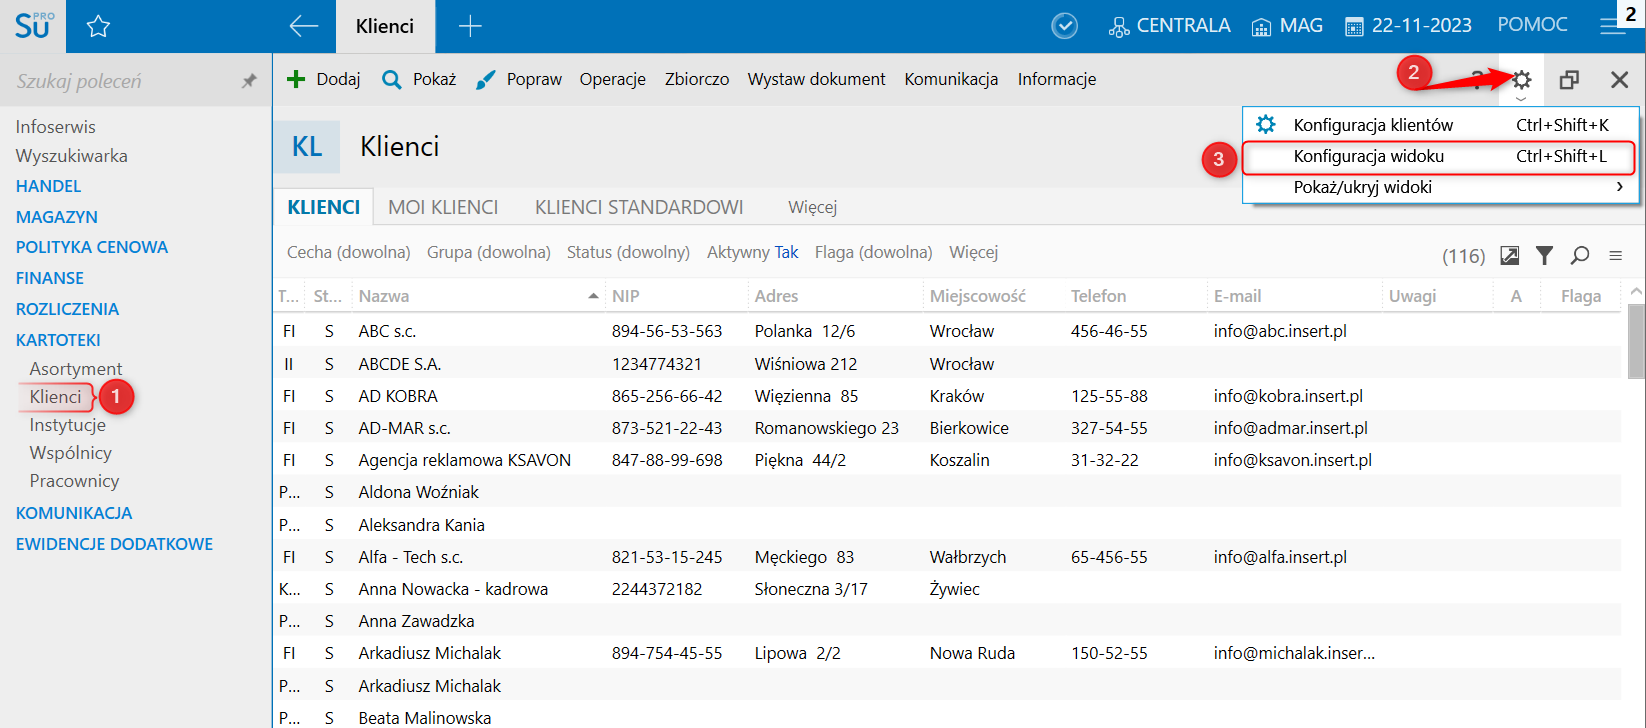Viewport: 1646px width, 728px height.
Task: Click the pin icon in search box
Action: point(249,81)
